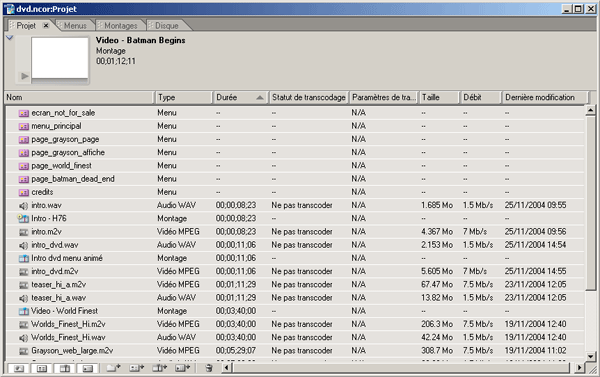The image size is (600, 377).
Task: Select menu_principal menu icon
Action: (x=24, y=126)
